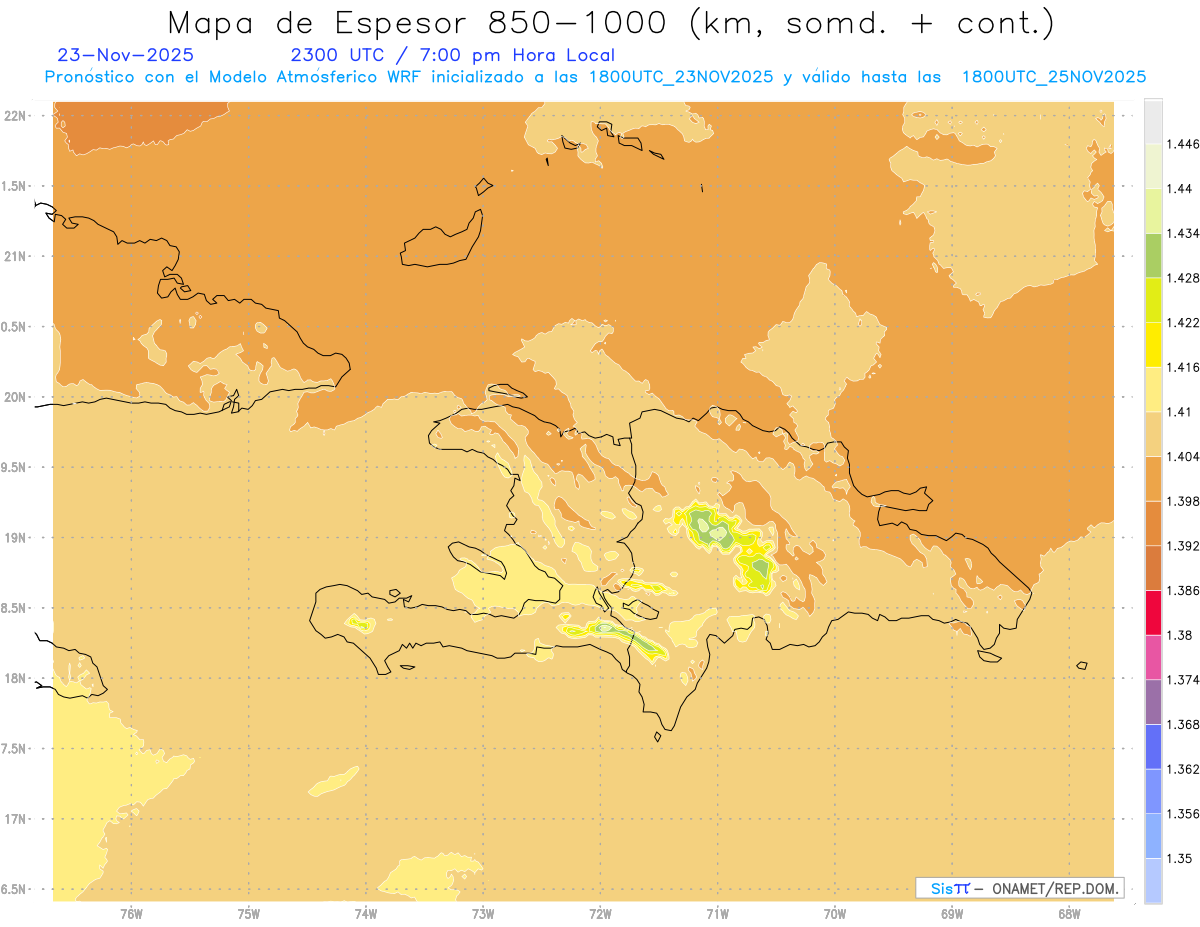1200x927 pixels.
Task: Click the grey legend band above 1.446
Action: pyautogui.click(x=1153, y=121)
